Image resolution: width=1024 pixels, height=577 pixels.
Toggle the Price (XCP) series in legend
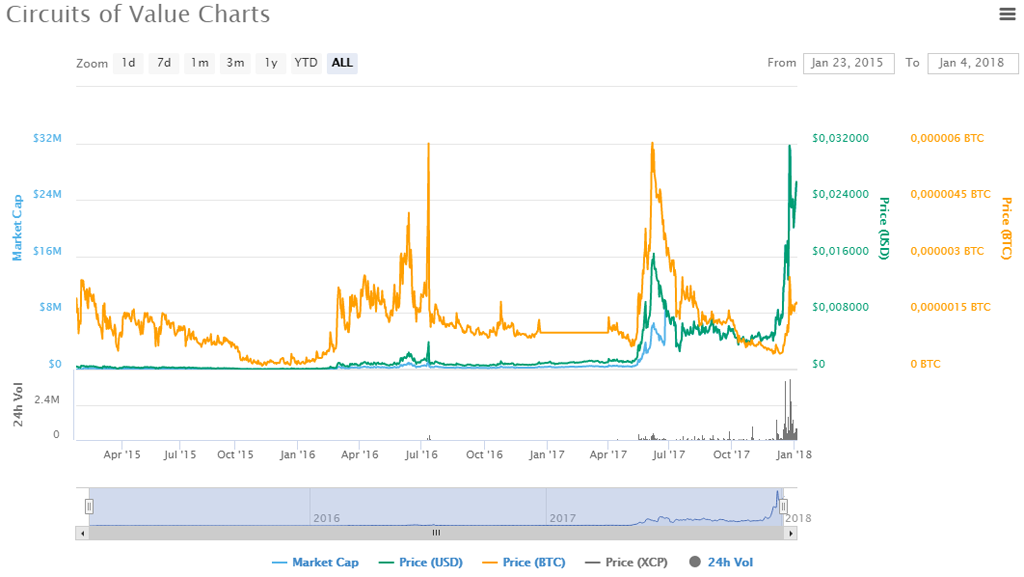click(x=626, y=562)
